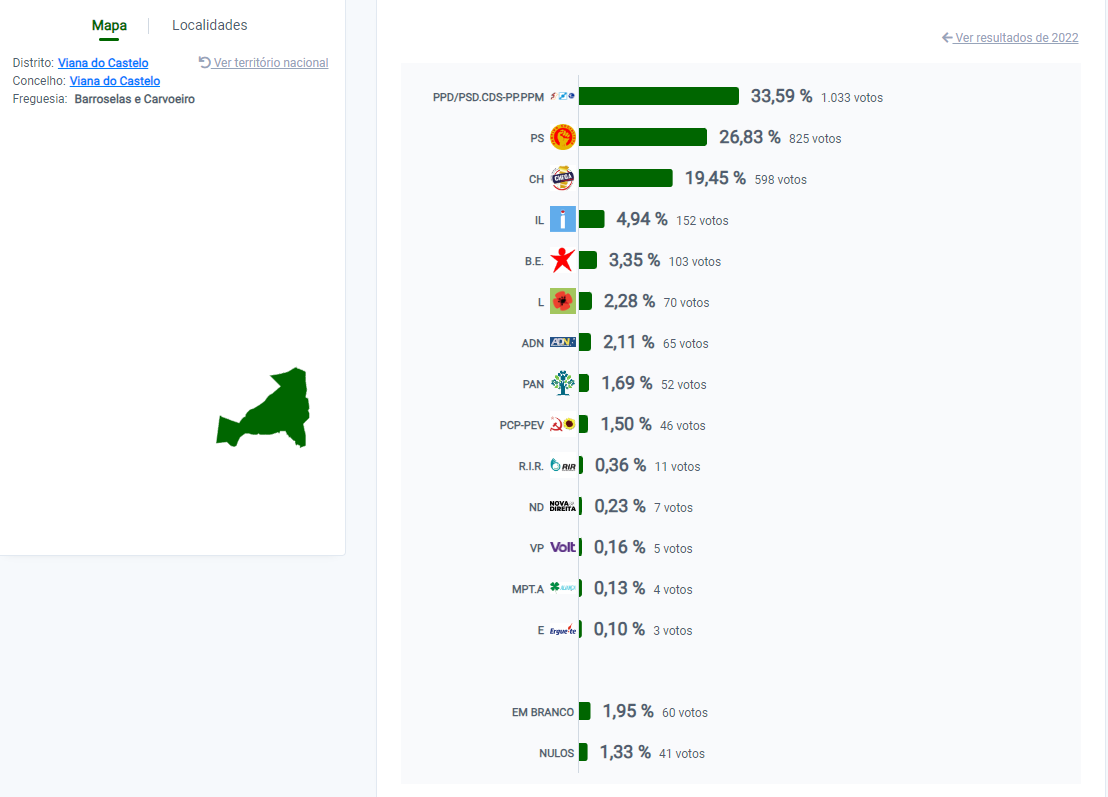Select the Mapa tab
Viewport: 1108px width, 797px height.
110,25
